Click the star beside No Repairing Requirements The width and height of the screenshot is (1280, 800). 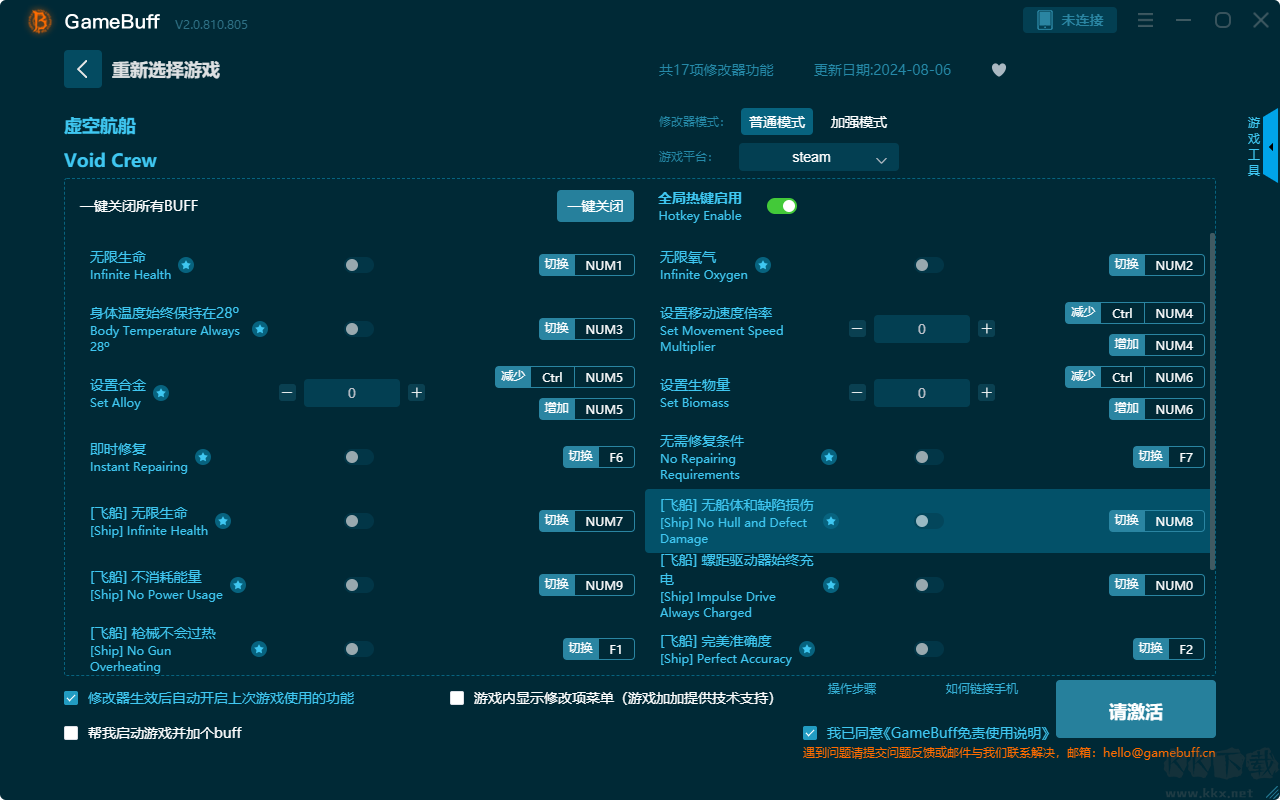coord(829,457)
